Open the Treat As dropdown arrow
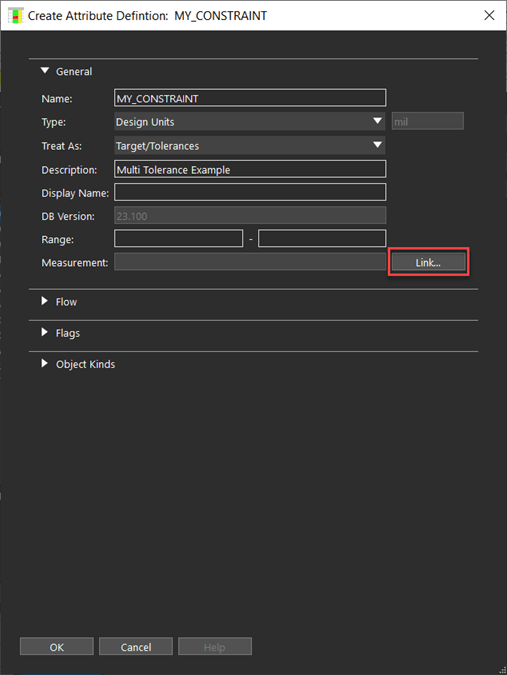The height and width of the screenshot is (675, 507). tap(377, 145)
